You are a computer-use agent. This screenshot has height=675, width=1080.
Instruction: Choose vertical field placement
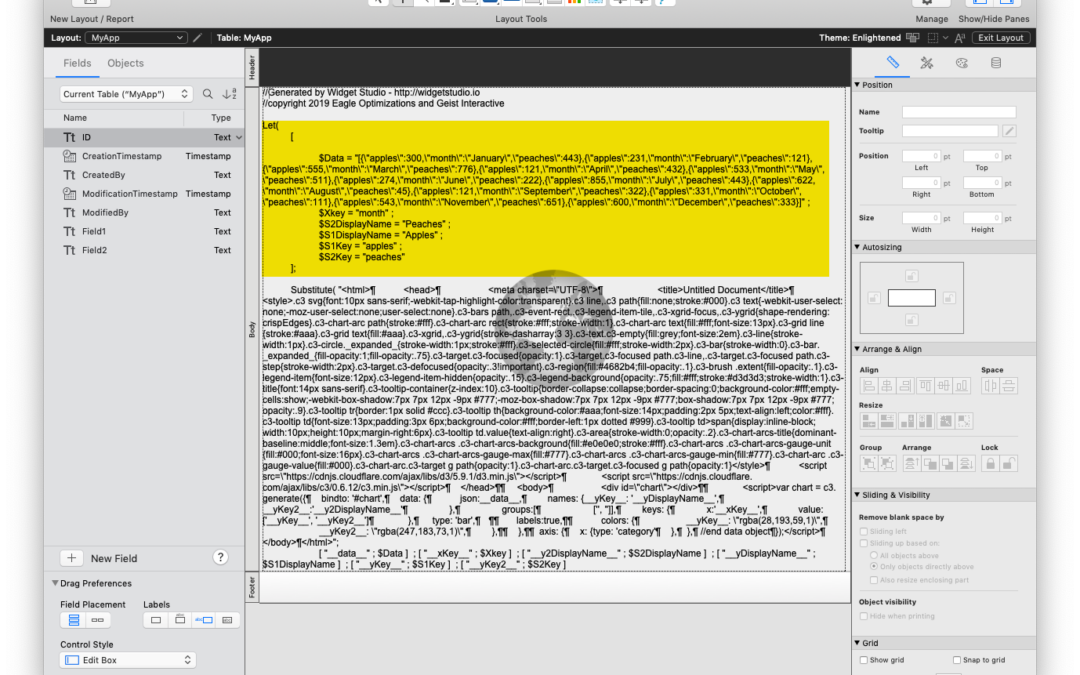click(74, 620)
